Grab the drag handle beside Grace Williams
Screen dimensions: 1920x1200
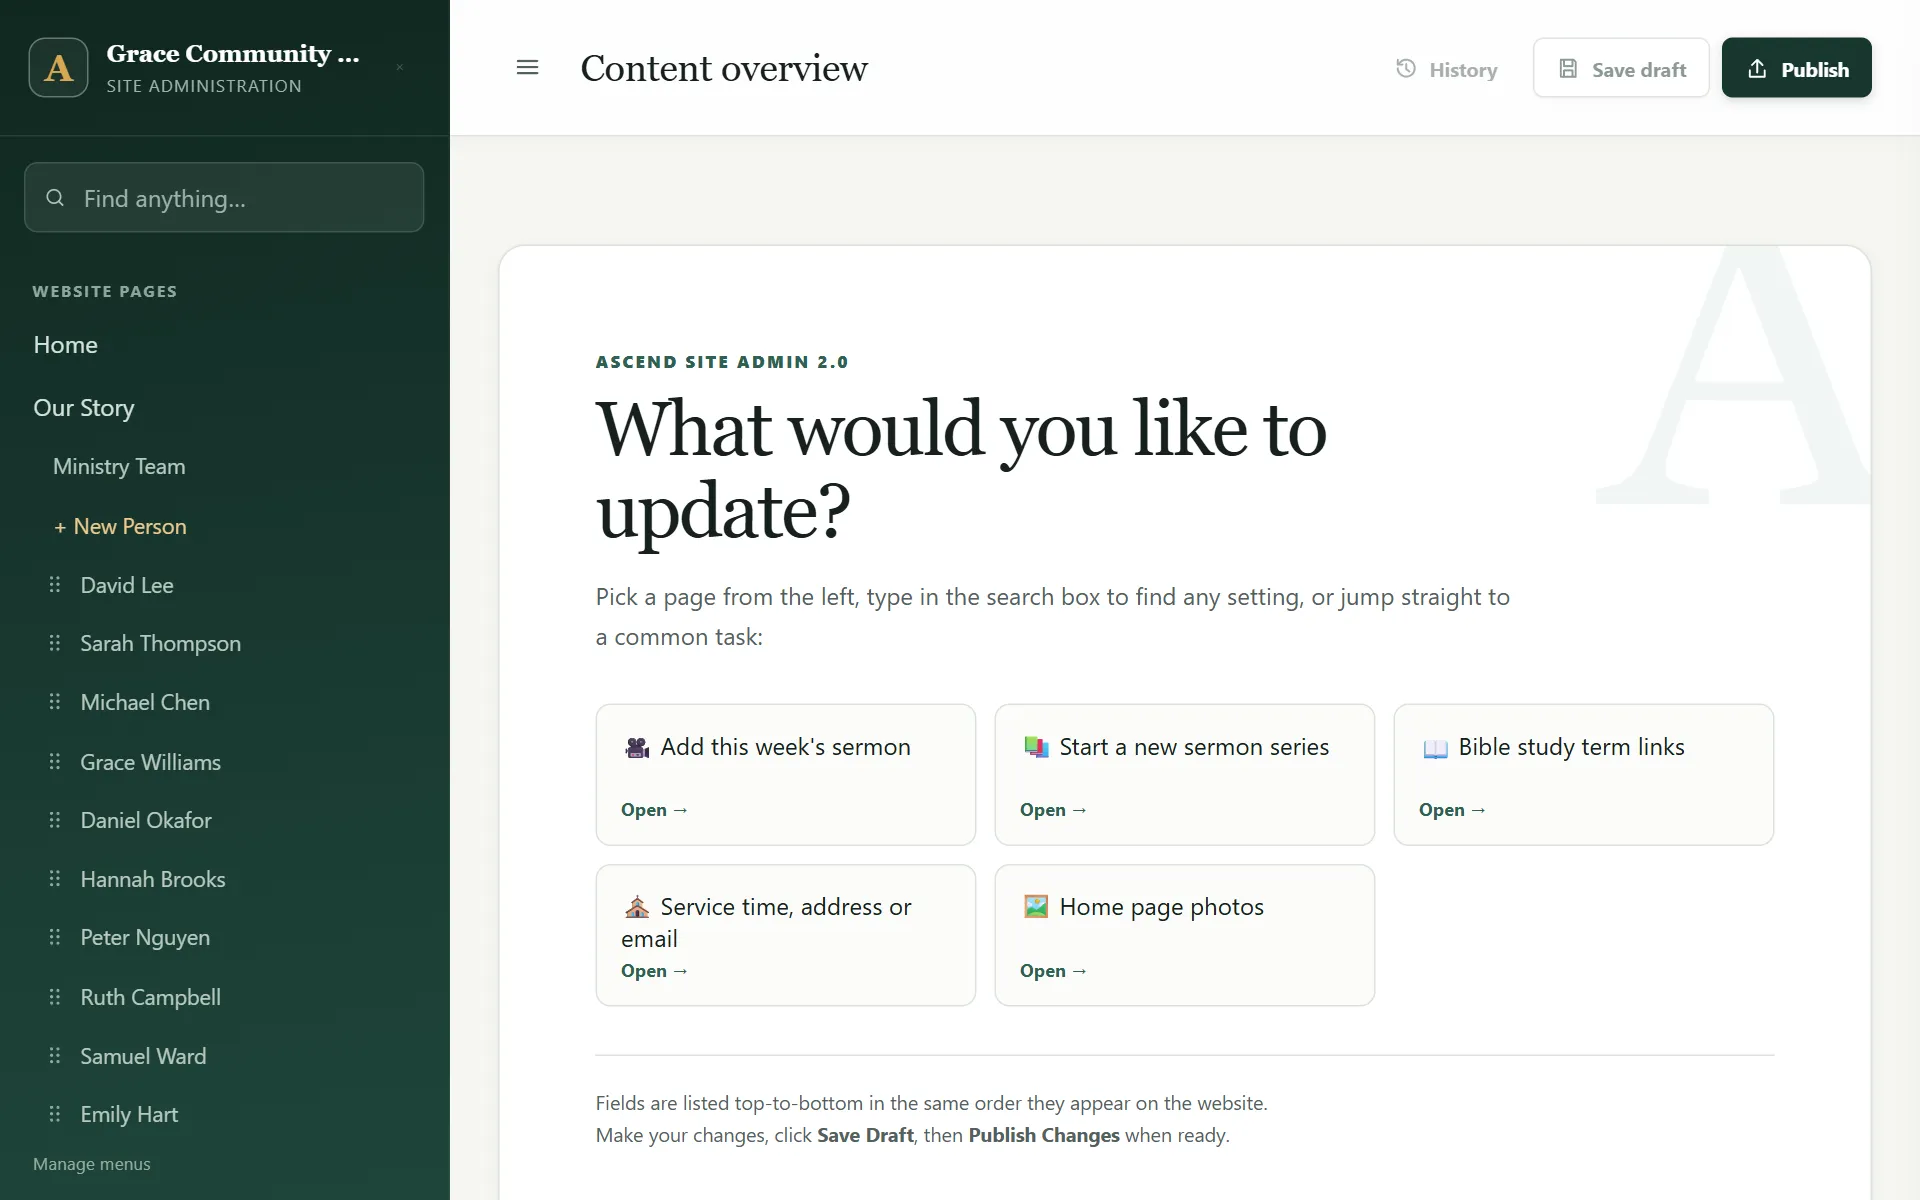coord(55,762)
